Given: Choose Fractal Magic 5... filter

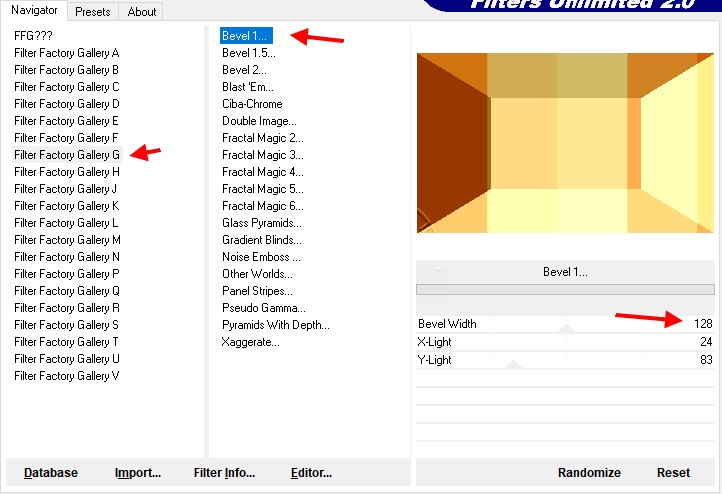Looking at the screenshot, I should coord(262,189).
